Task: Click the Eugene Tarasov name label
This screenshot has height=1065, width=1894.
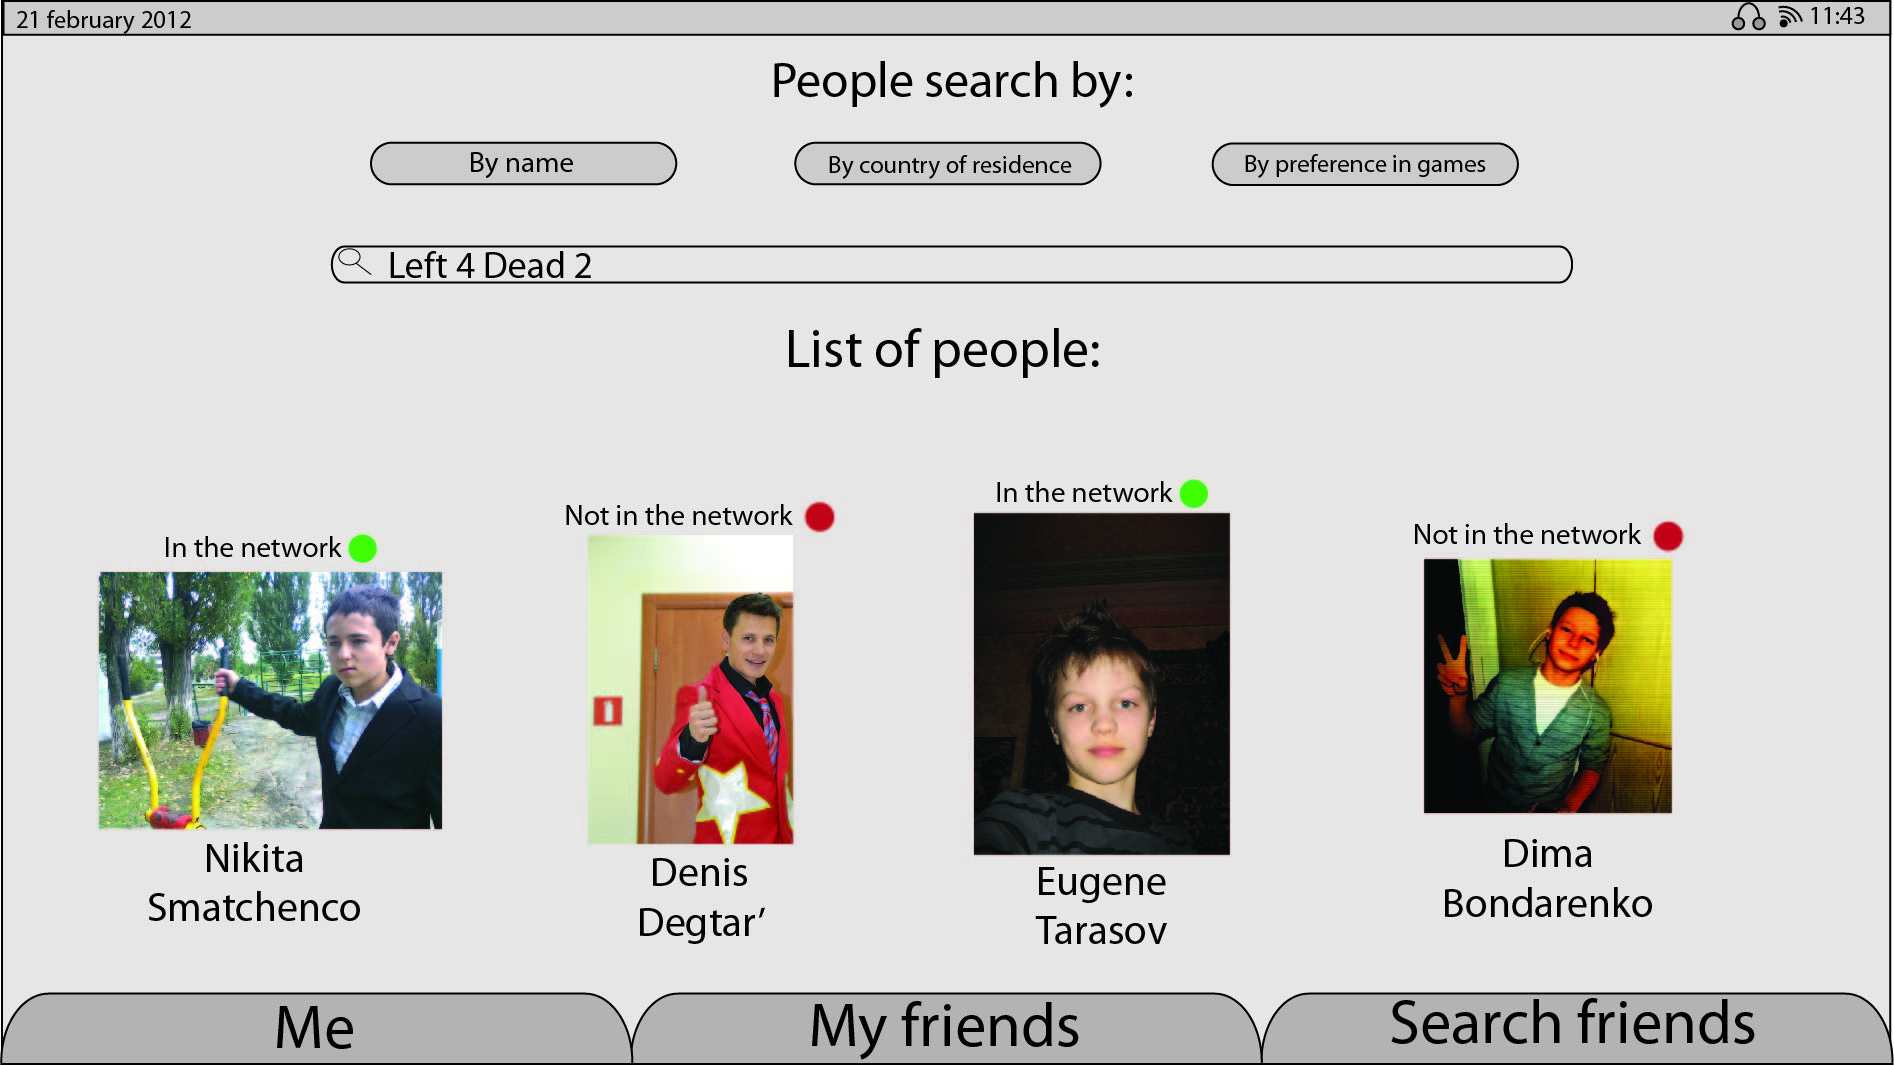Action: coord(1101,906)
